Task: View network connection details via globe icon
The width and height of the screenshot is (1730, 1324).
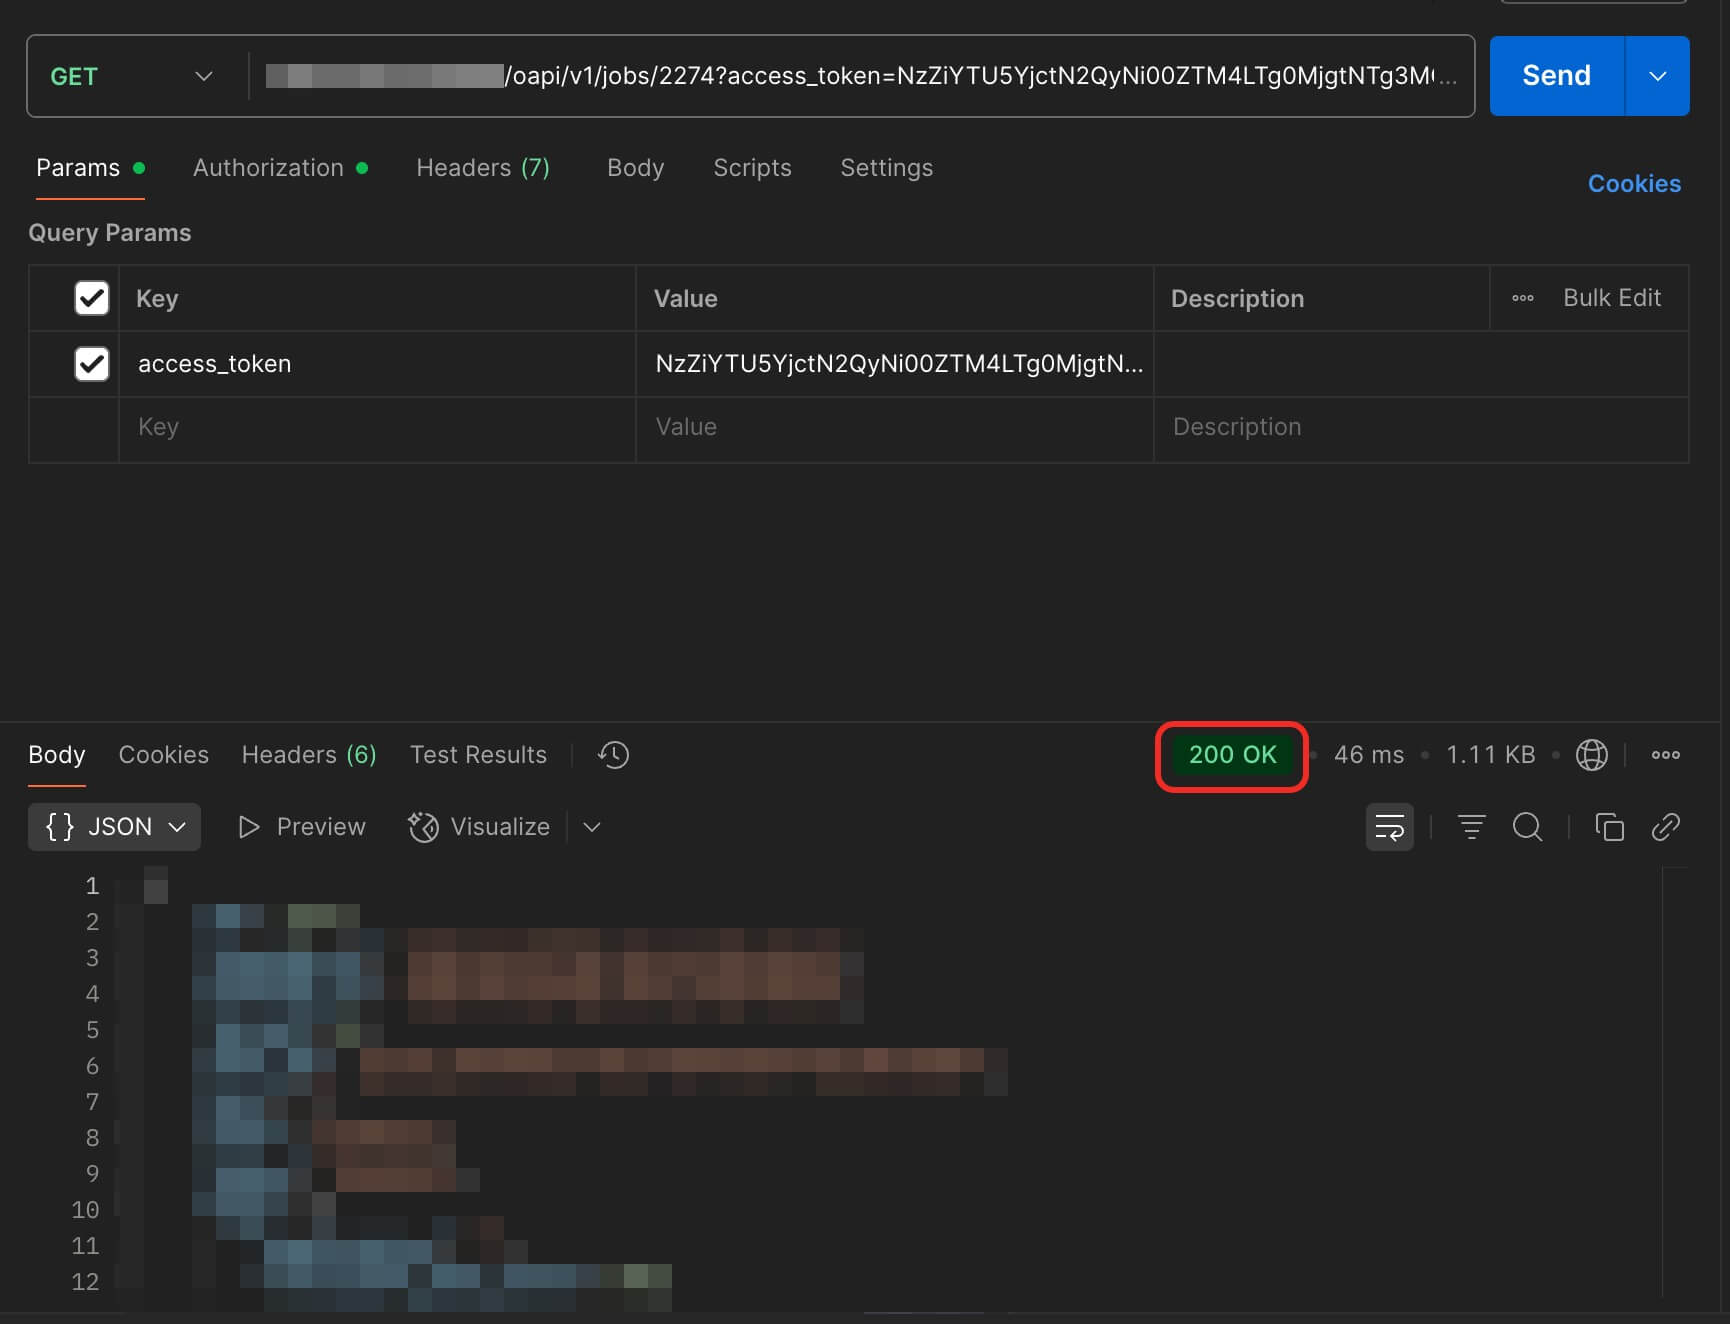Action: tap(1591, 755)
